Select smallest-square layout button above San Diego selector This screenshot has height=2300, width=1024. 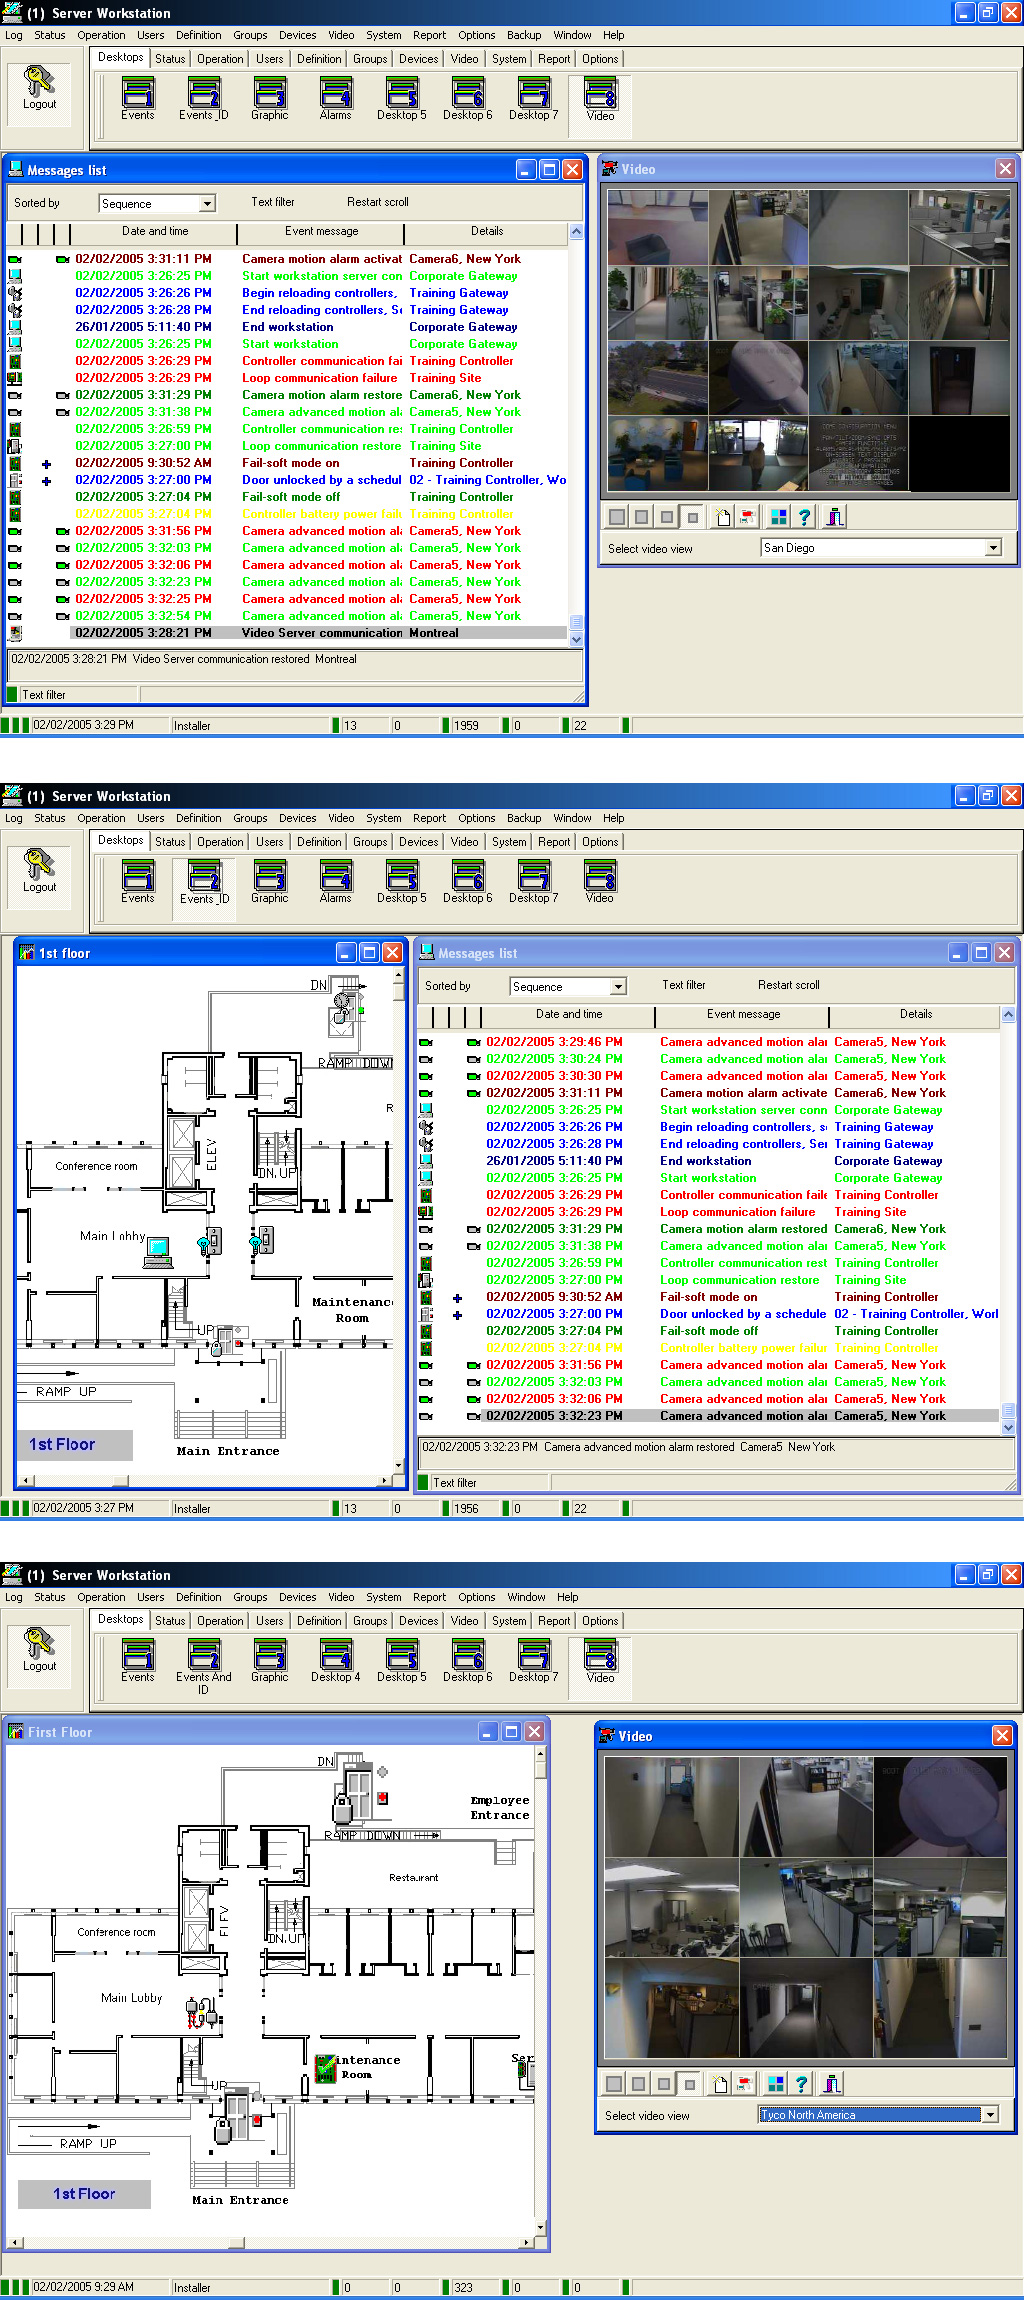pos(692,517)
